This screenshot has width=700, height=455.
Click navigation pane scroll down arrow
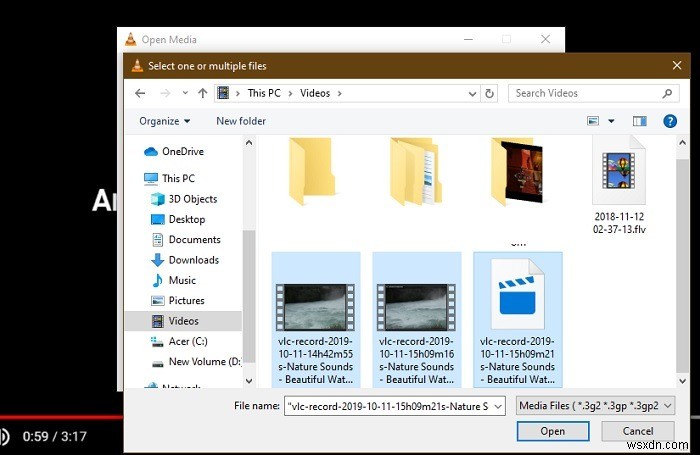[249, 381]
